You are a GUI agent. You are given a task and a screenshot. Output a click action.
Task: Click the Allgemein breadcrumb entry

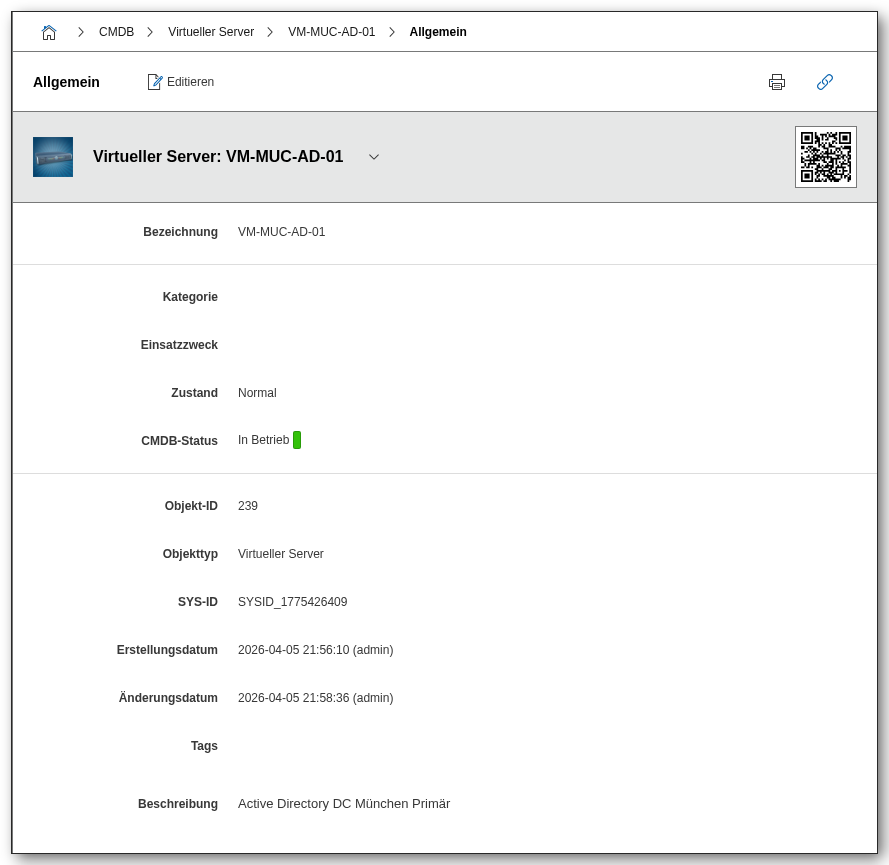[x=438, y=32]
